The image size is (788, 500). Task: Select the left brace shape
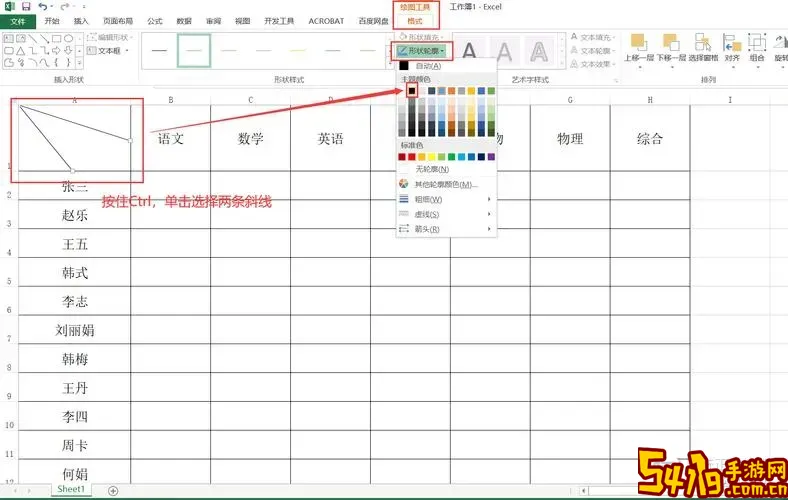[x=56, y=63]
